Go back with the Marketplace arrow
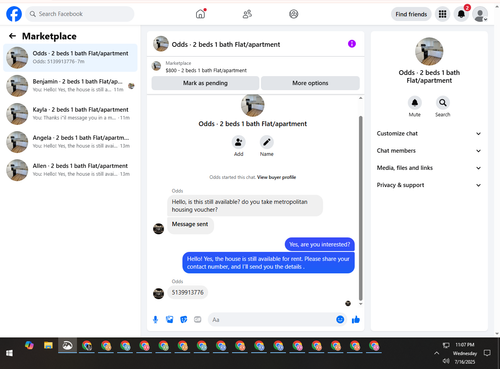Image resolution: width=500 pixels, height=369 pixels. point(12,36)
